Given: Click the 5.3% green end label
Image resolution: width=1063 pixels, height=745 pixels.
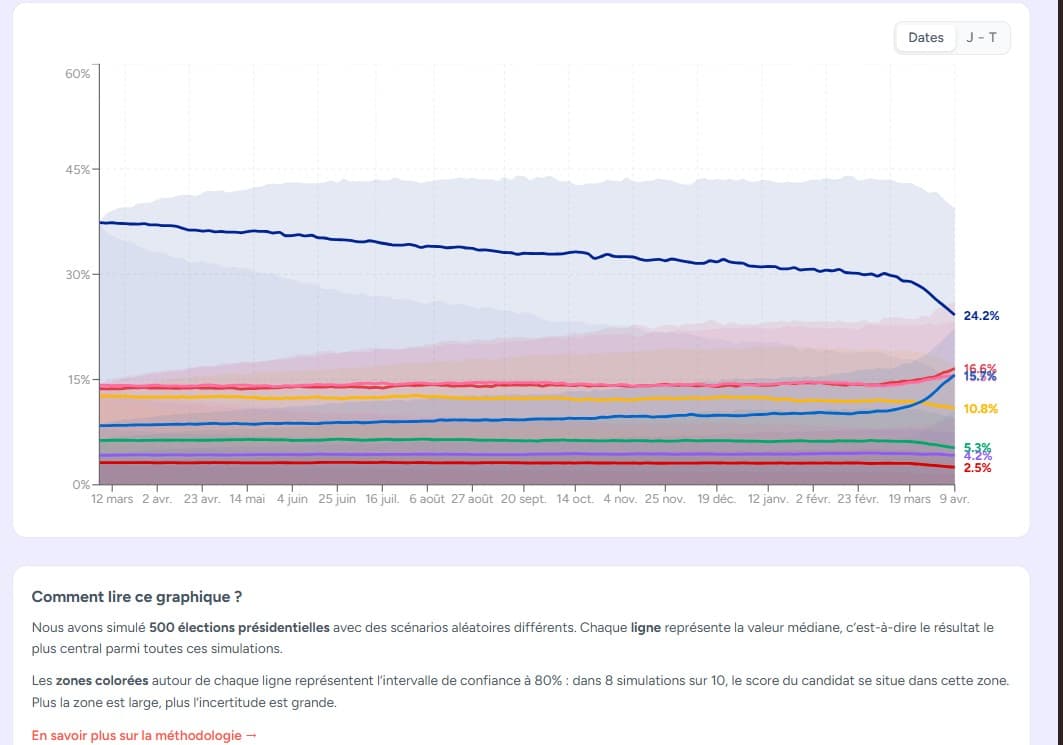Looking at the screenshot, I should pyautogui.click(x=977, y=447).
